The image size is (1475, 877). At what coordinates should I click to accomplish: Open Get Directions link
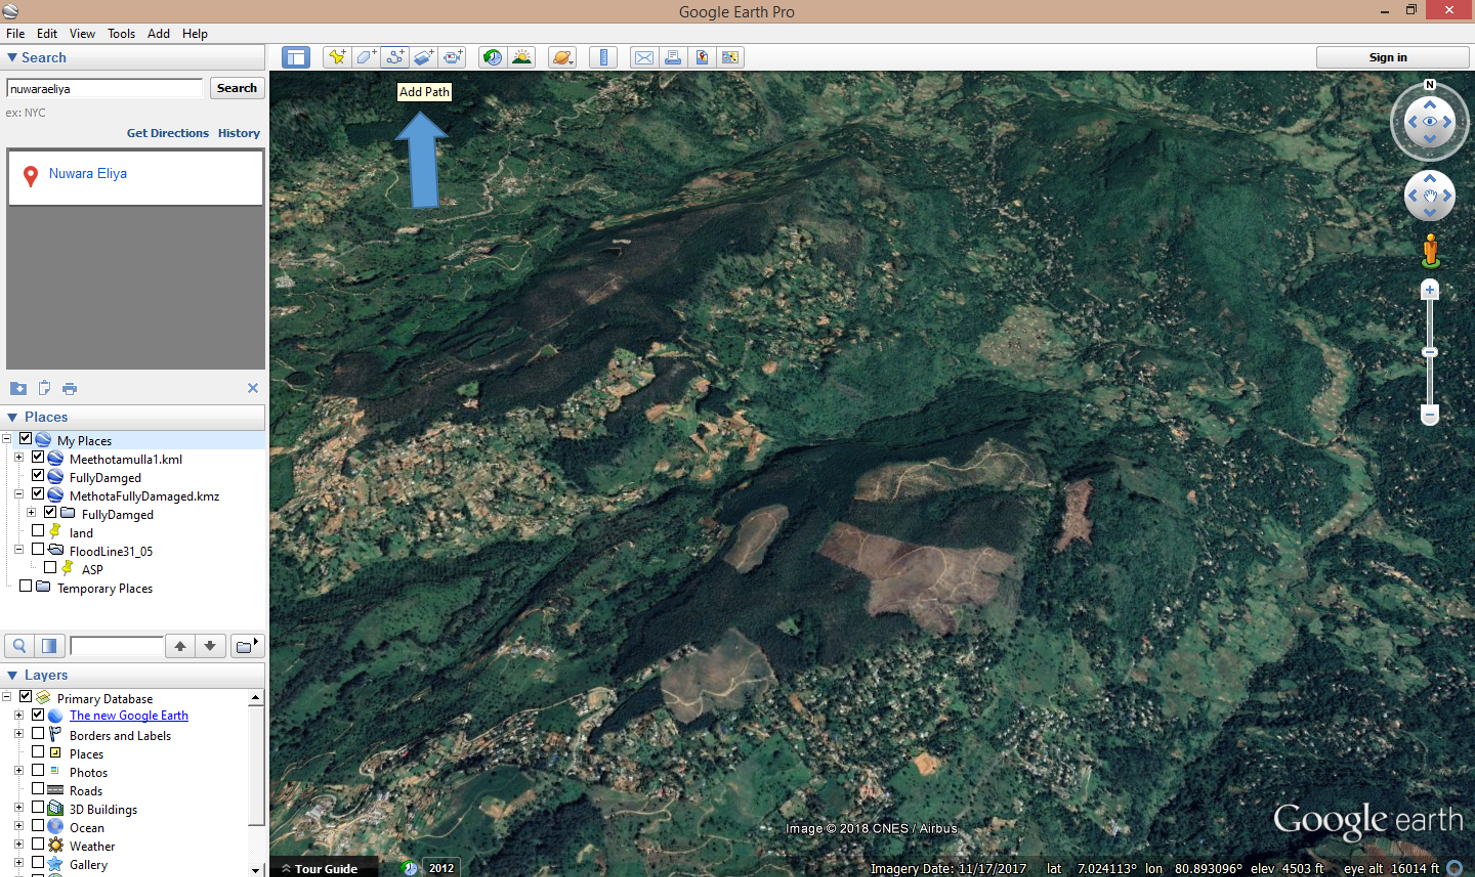click(x=167, y=133)
